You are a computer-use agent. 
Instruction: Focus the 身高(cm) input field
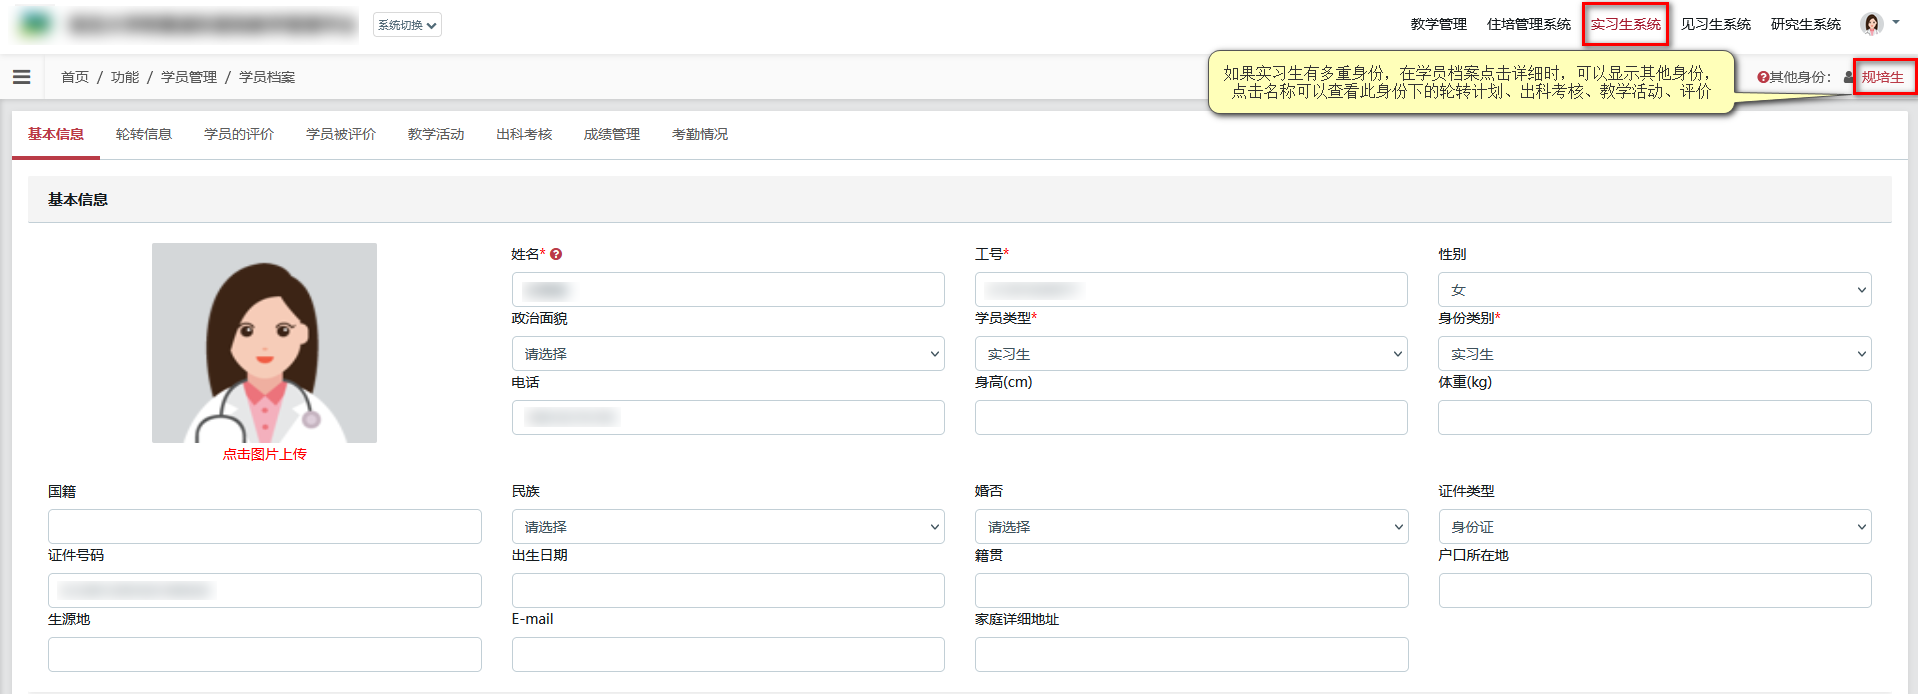coord(1191,418)
